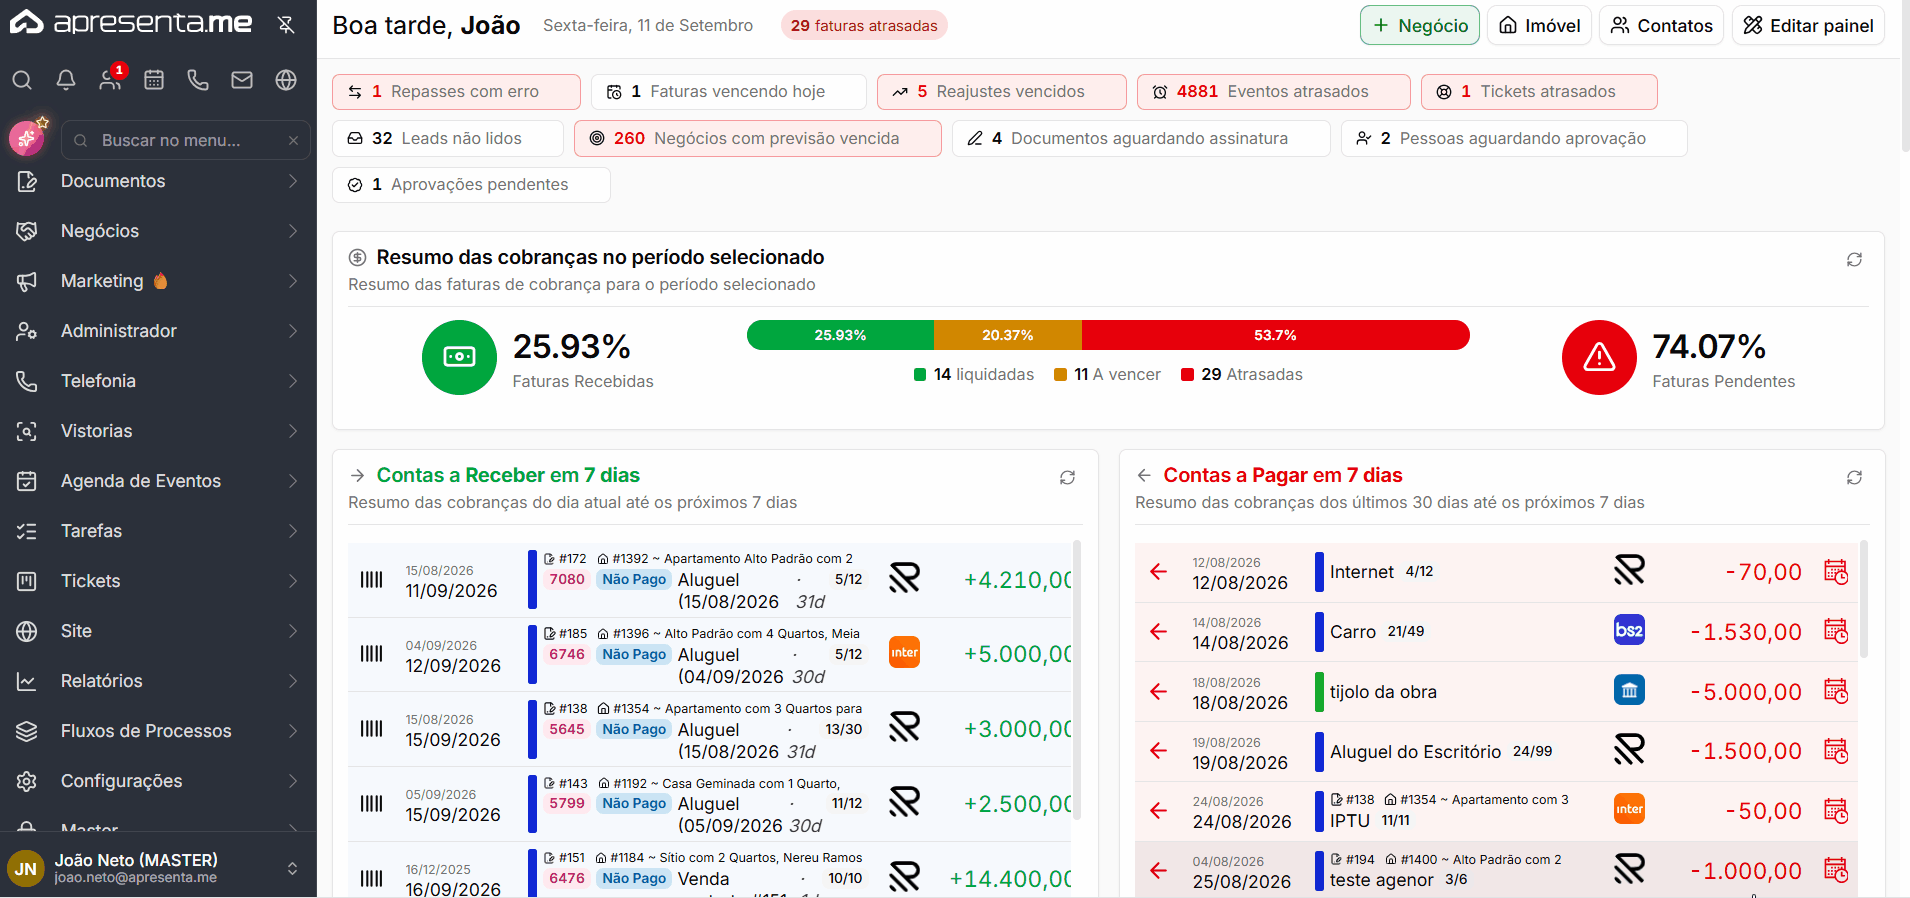Click the Imóvel button
Screen dimensions: 1910x898
pos(1539,25)
